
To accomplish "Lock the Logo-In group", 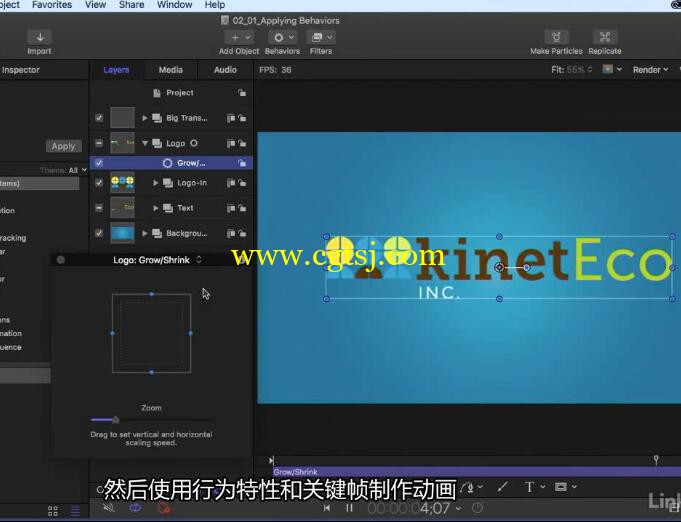I will [x=242, y=183].
